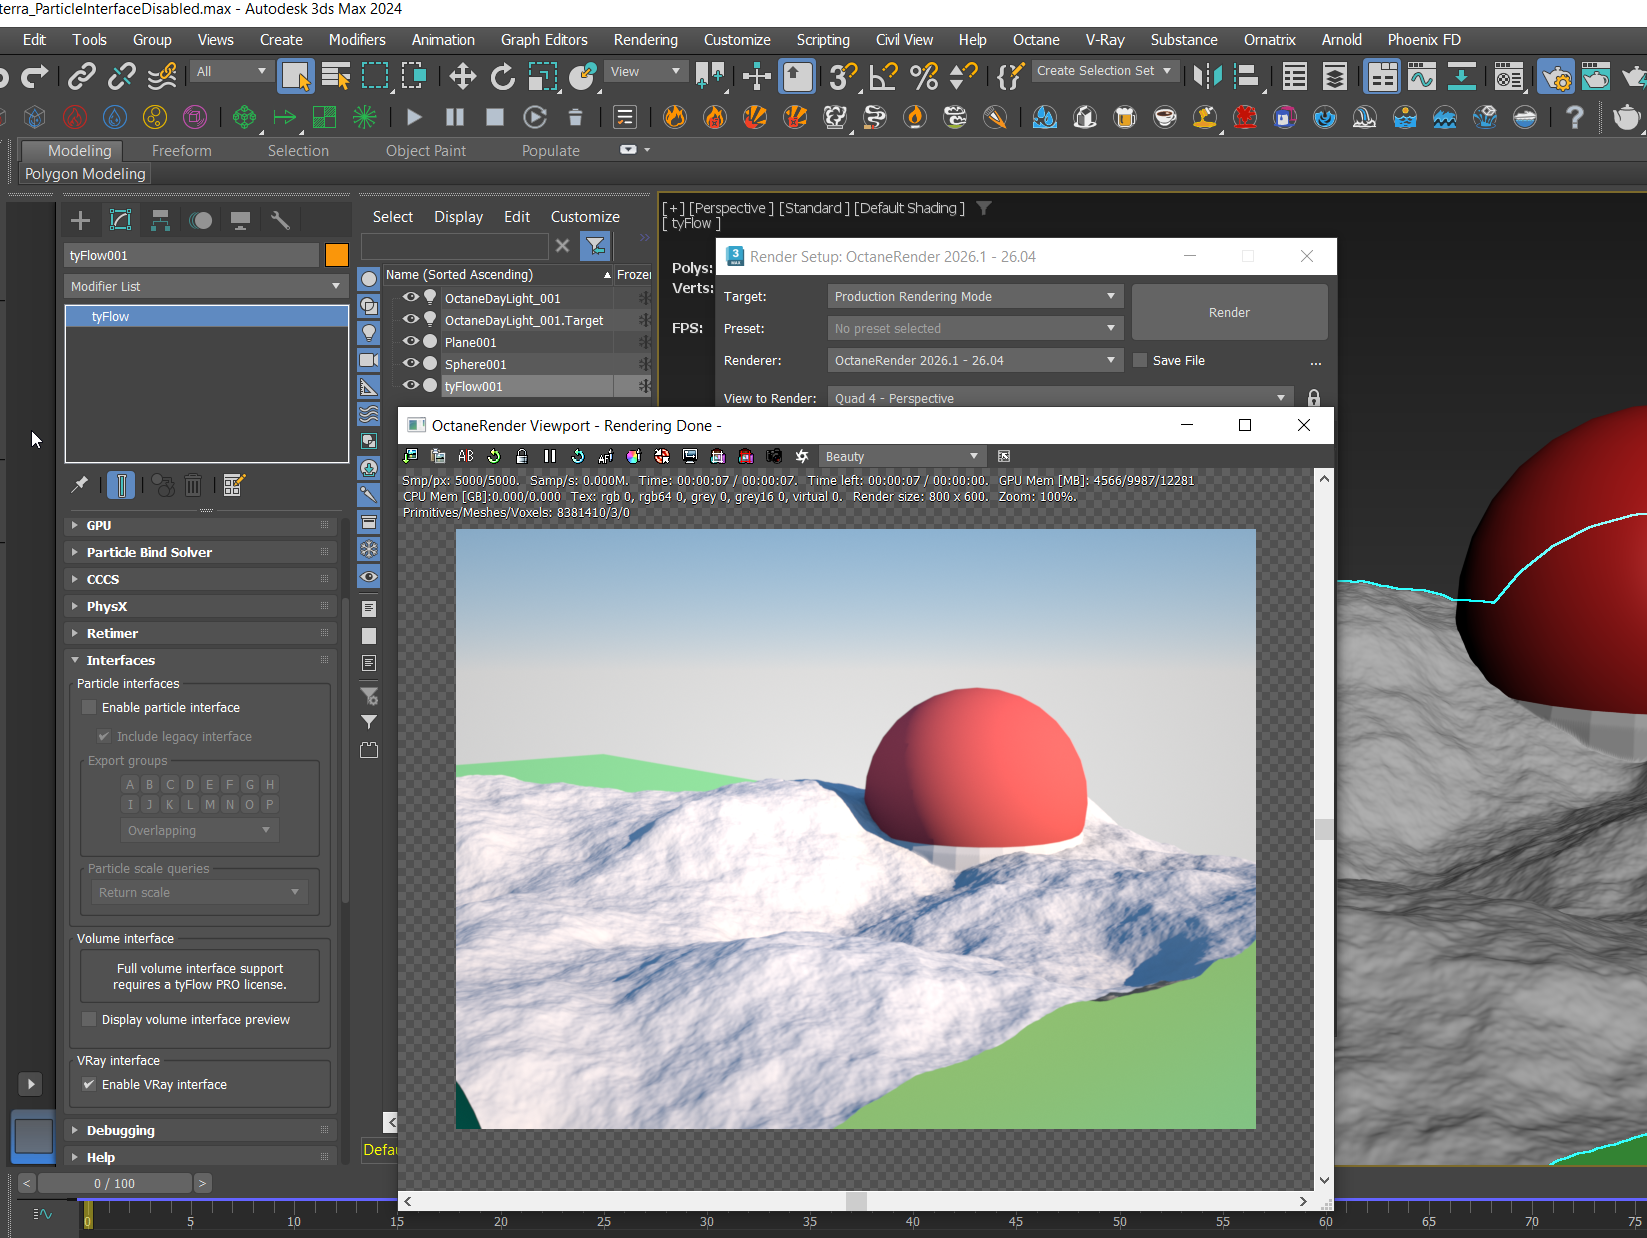Screen dimensions: 1647x1238
Task: Expand the PhysX rollout
Action: 200,606
